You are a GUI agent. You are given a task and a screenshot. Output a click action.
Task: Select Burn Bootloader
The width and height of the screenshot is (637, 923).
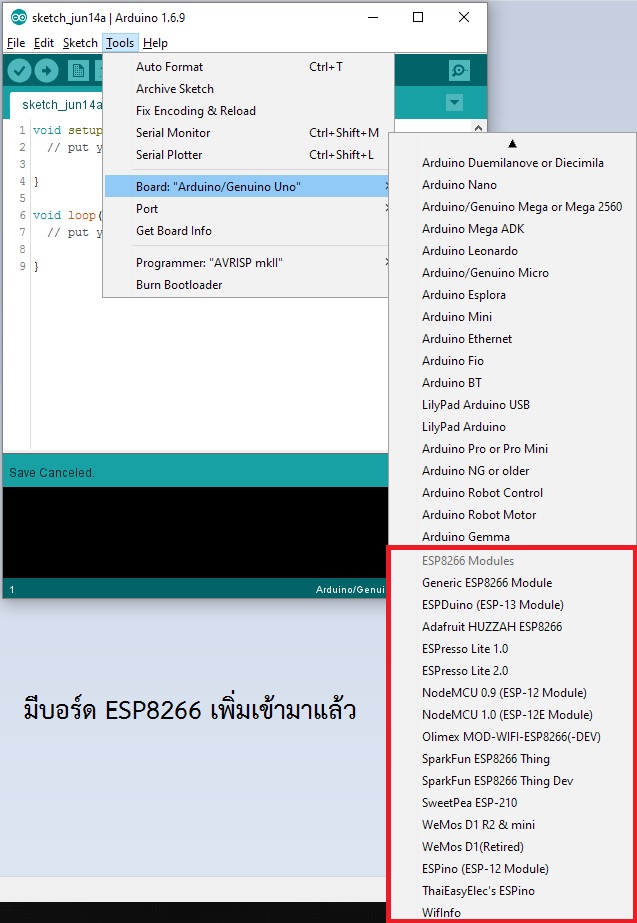coord(246,285)
